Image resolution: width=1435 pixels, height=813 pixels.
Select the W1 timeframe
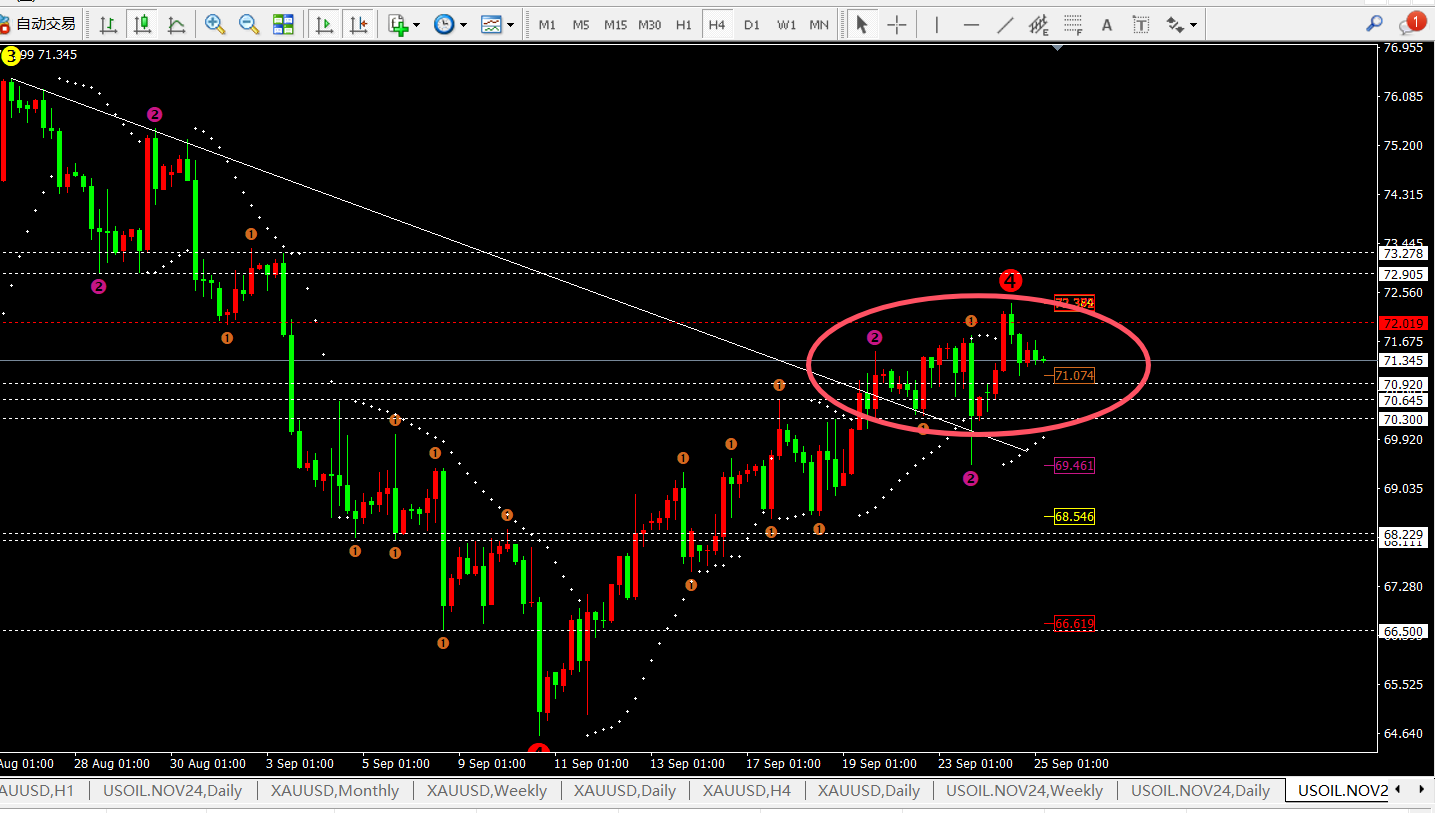pos(786,25)
